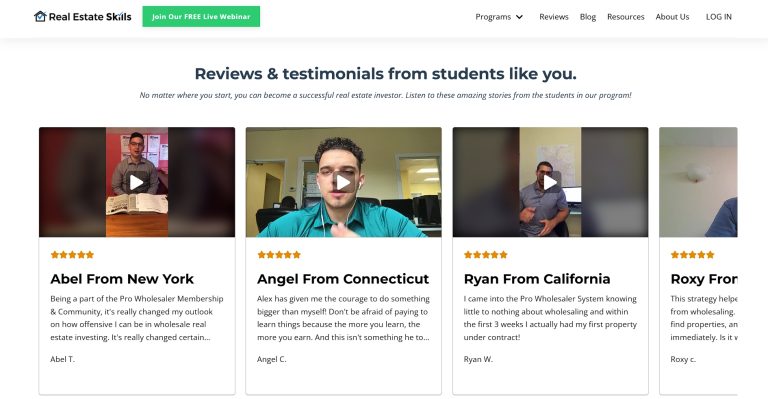Play Angel From Connecticut video
The height and width of the screenshot is (399, 768).
click(343, 182)
